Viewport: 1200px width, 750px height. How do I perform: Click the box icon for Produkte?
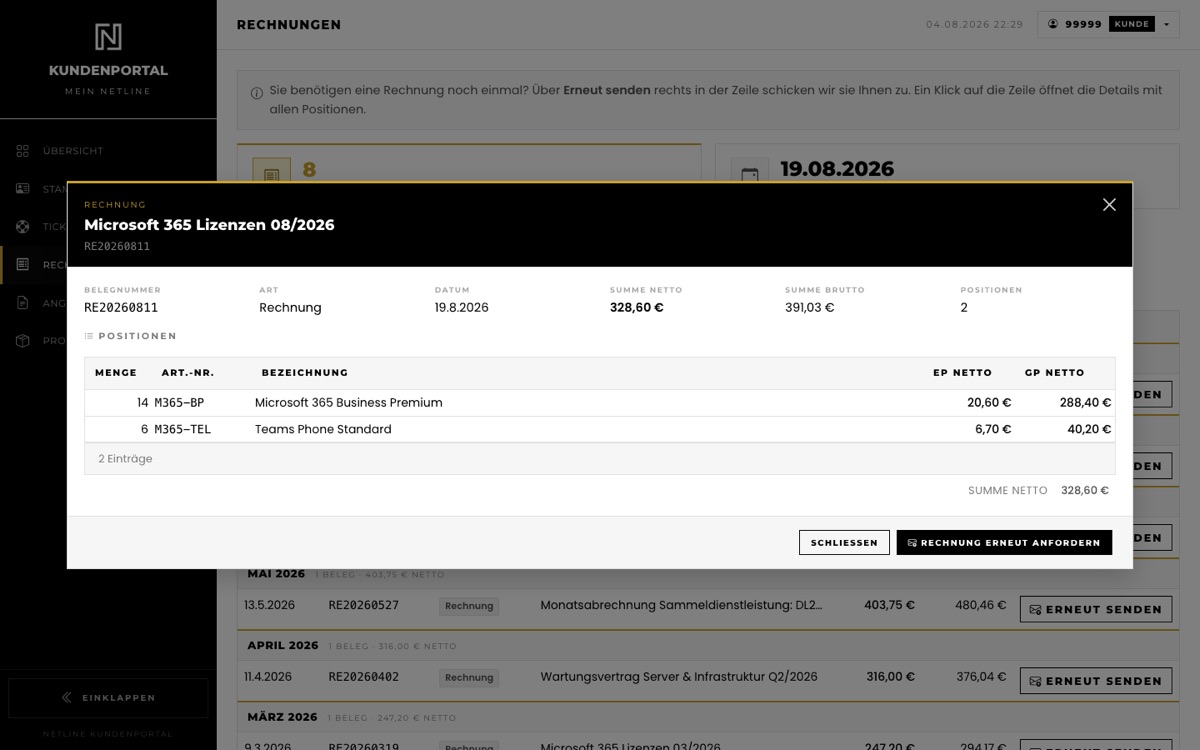[x=23, y=341]
